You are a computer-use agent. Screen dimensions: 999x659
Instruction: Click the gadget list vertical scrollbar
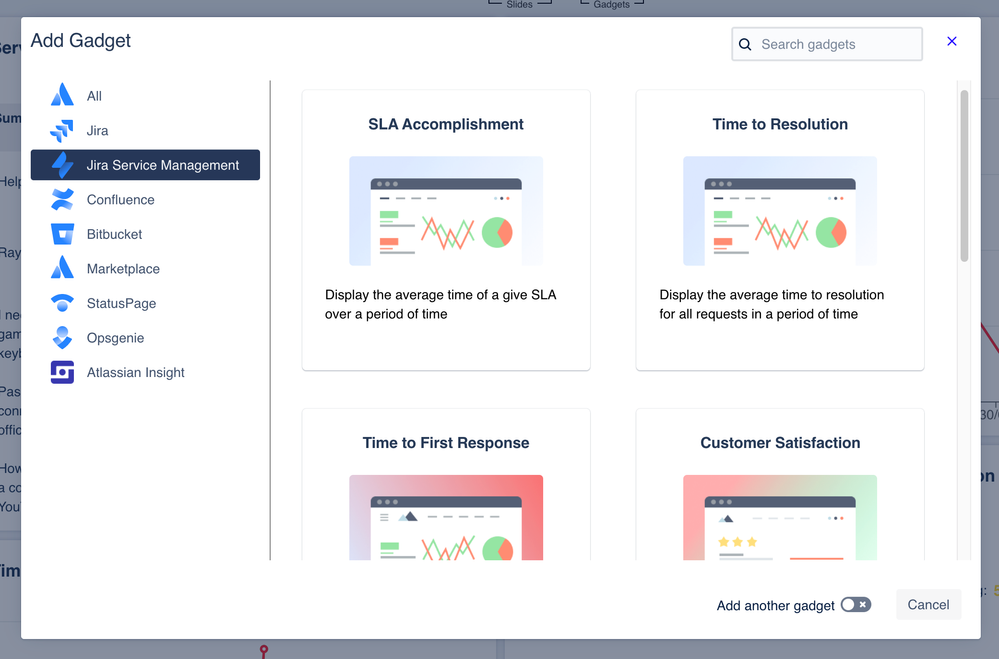(x=964, y=175)
